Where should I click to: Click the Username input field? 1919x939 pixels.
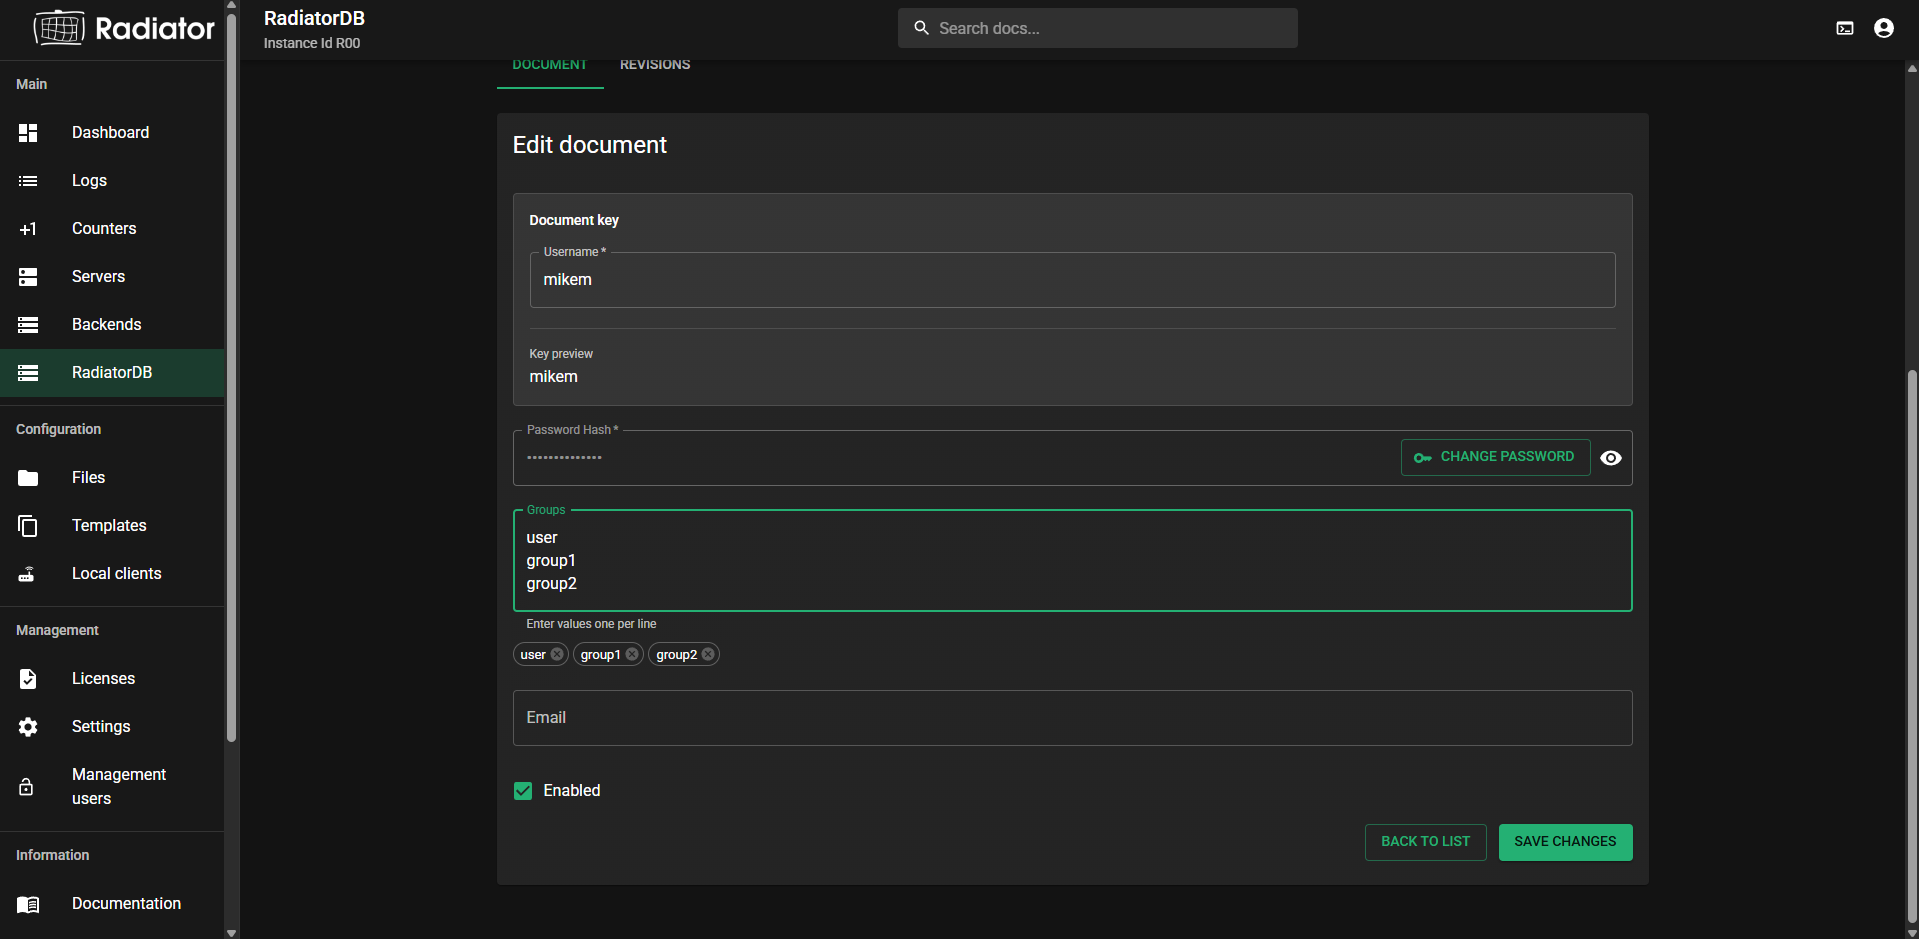point(1072,280)
